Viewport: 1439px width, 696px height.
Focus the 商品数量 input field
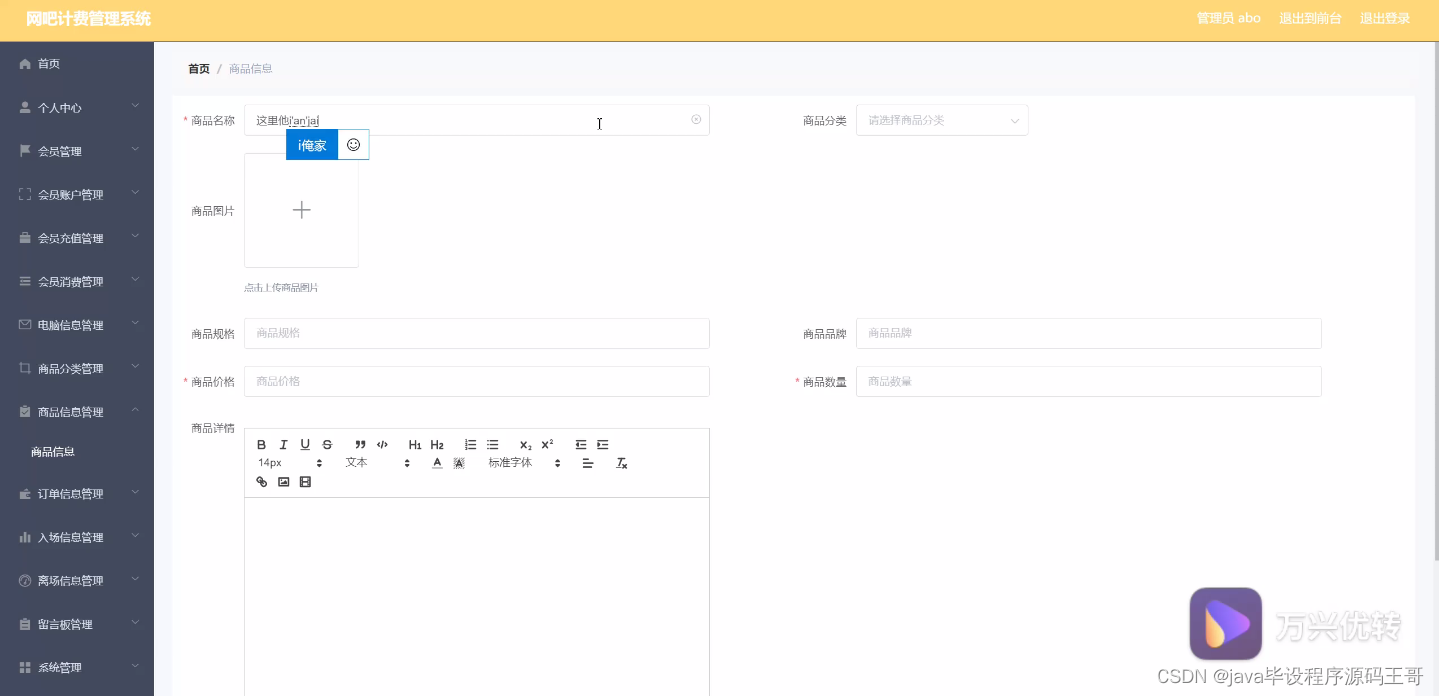click(1089, 381)
